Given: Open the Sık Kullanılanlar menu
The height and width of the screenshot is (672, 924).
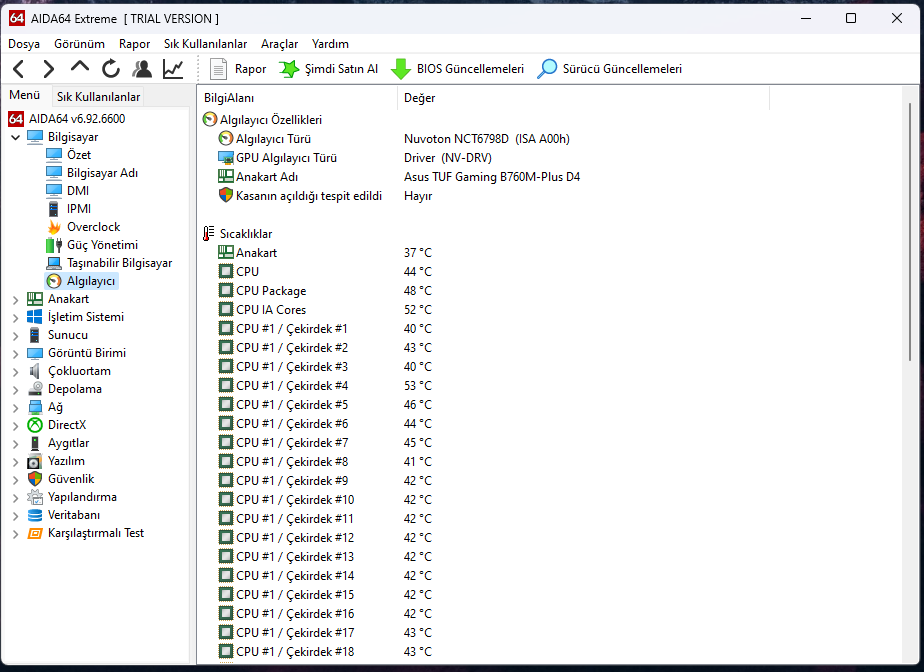Looking at the screenshot, I should pyautogui.click(x=206, y=44).
